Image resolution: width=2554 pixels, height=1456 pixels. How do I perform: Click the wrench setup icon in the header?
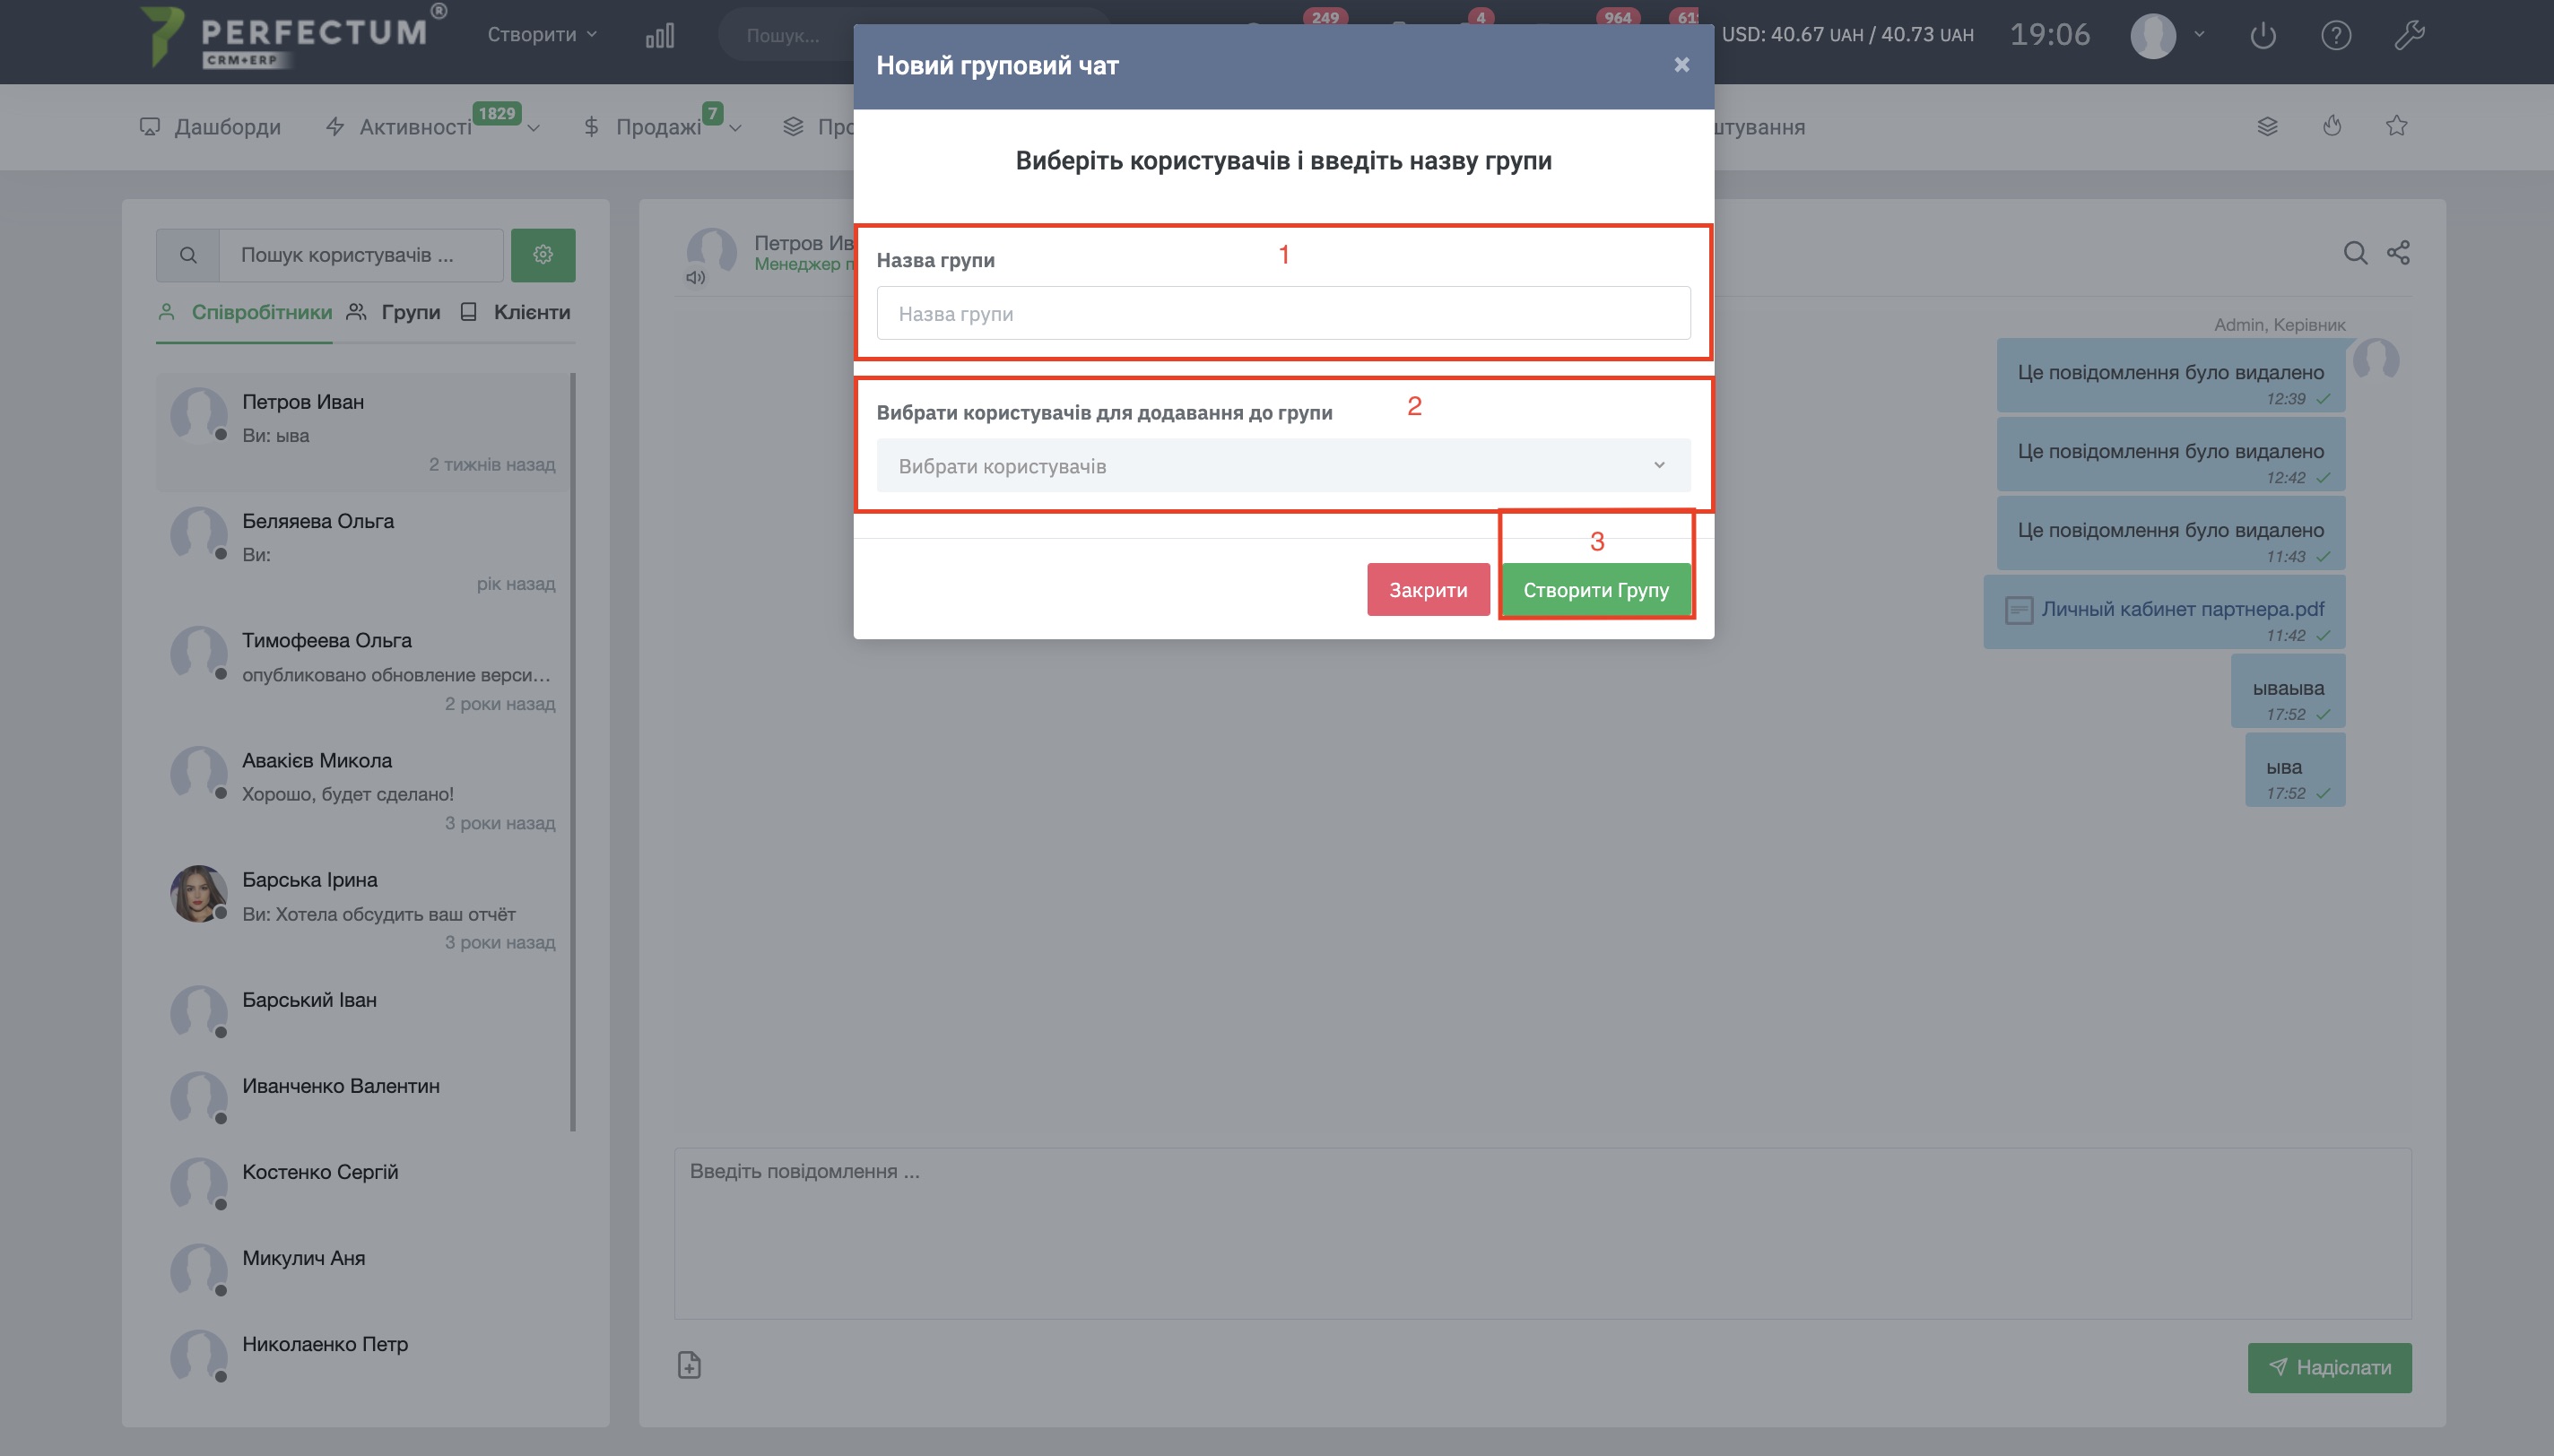pyautogui.click(x=2409, y=36)
